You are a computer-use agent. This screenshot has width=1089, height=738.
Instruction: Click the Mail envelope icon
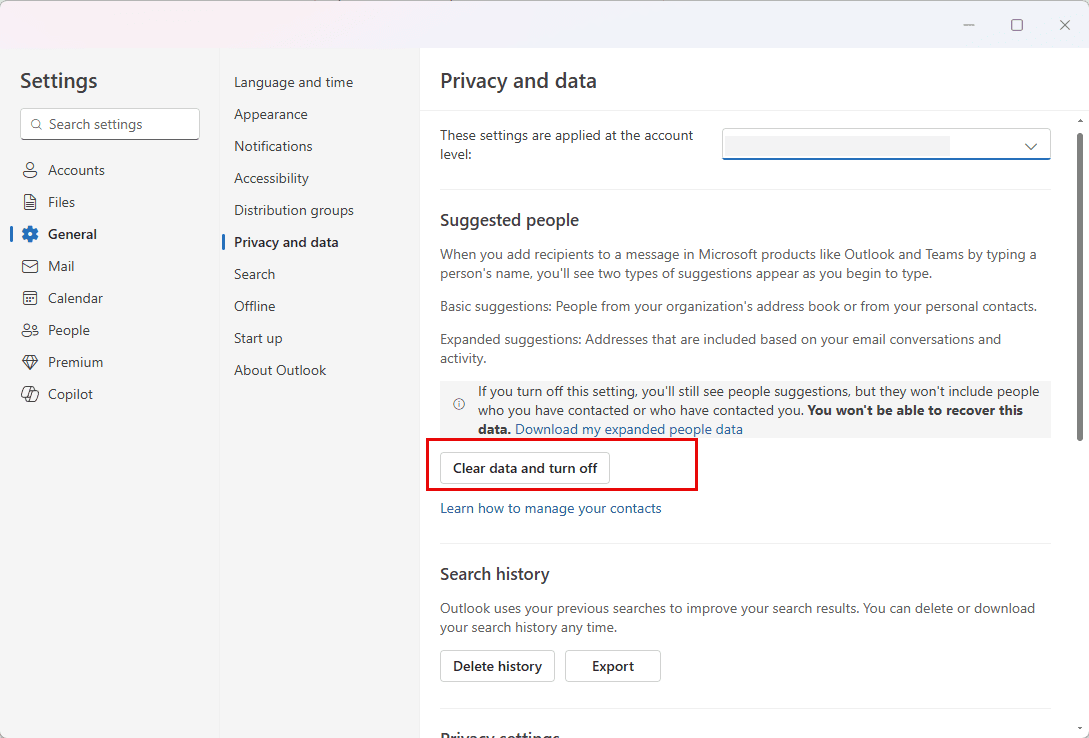pos(30,266)
